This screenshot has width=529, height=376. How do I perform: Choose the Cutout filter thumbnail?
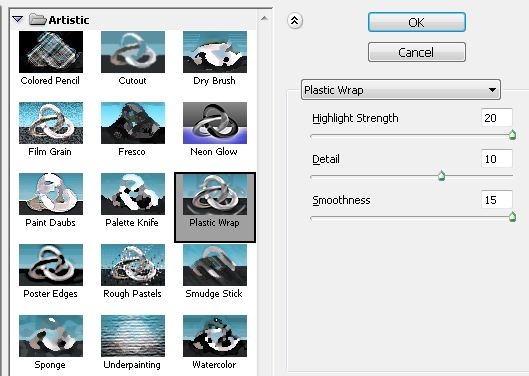click(x=133, y=52)
